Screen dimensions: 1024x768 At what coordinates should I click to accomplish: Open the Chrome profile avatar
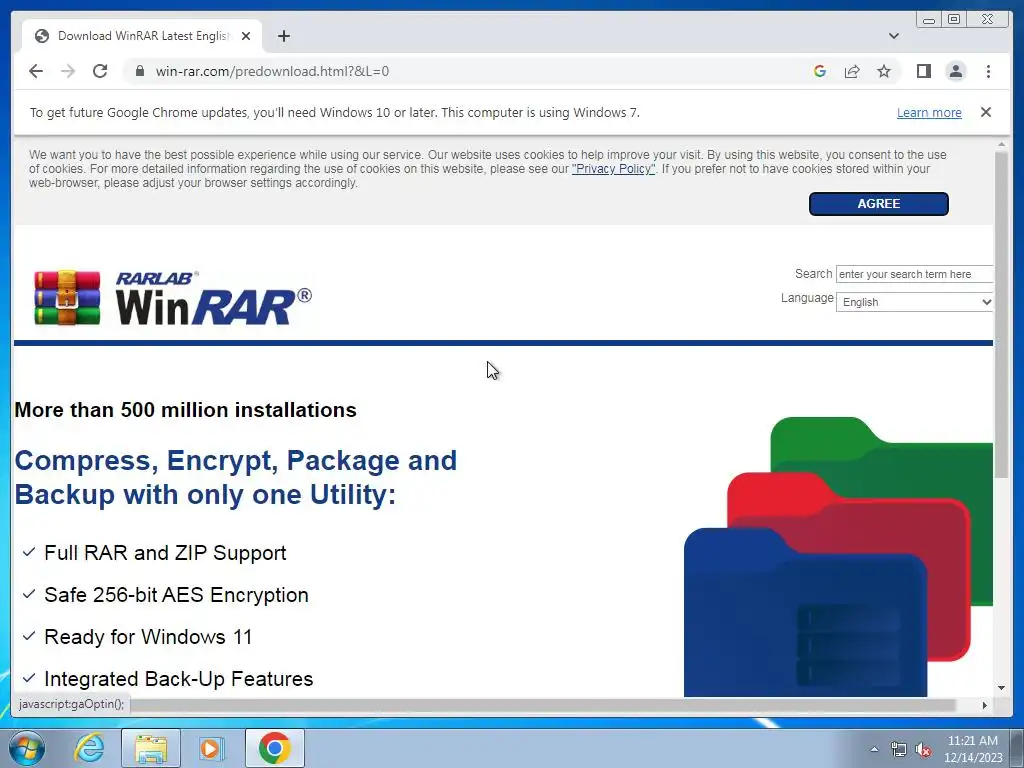coord(955,71)
